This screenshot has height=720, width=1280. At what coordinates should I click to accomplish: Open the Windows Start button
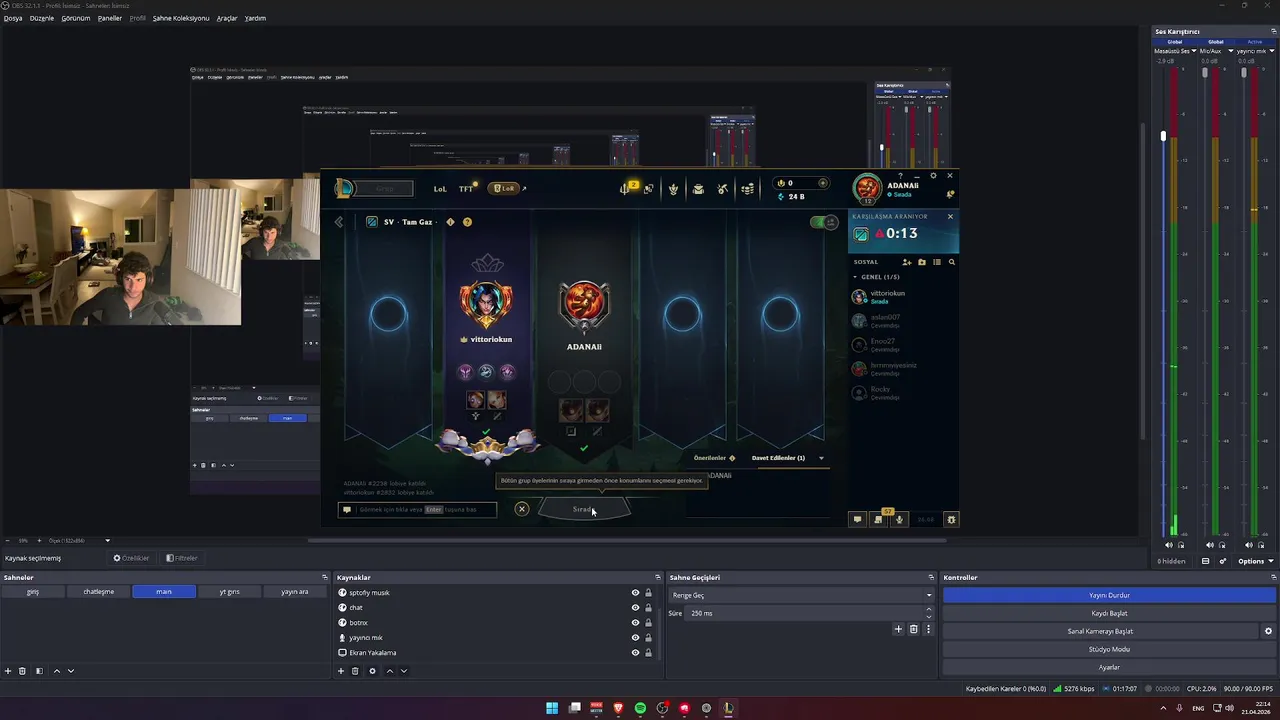tap(552, 708)
